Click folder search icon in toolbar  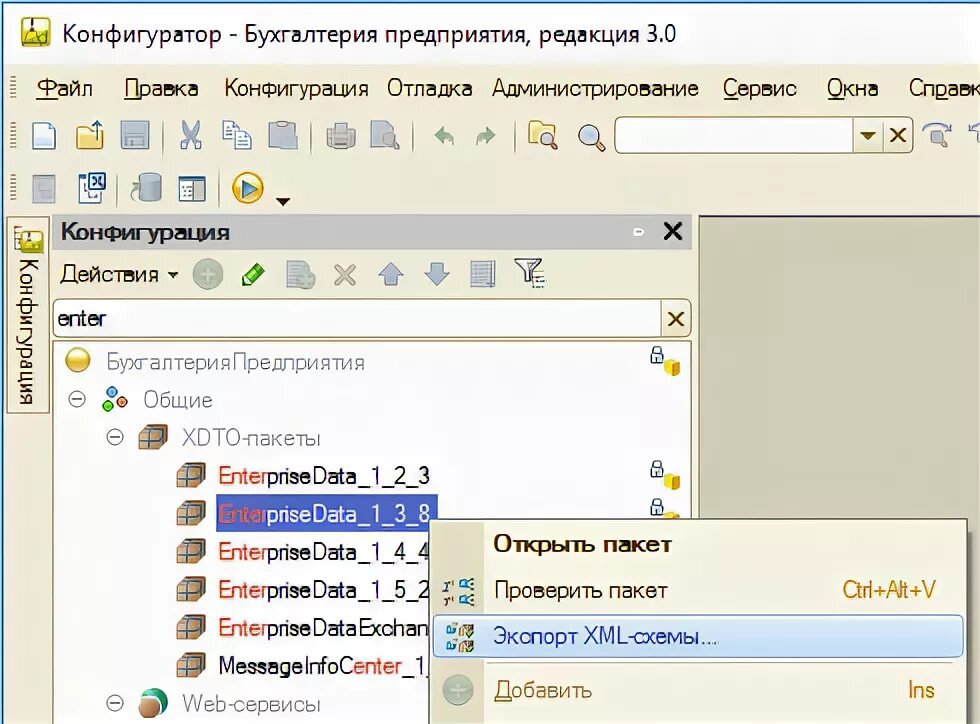click(x=542, y=136)
